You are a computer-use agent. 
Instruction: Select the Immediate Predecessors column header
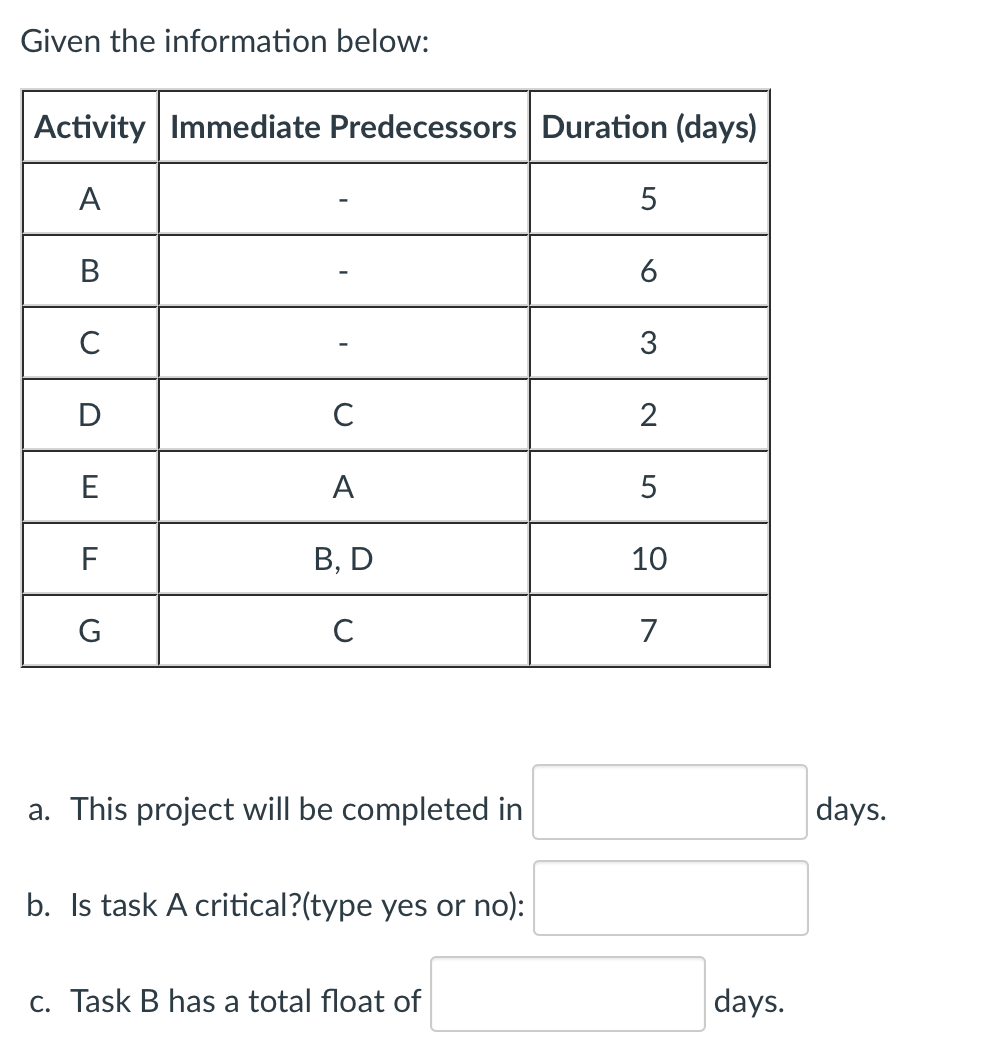(342, 127)
